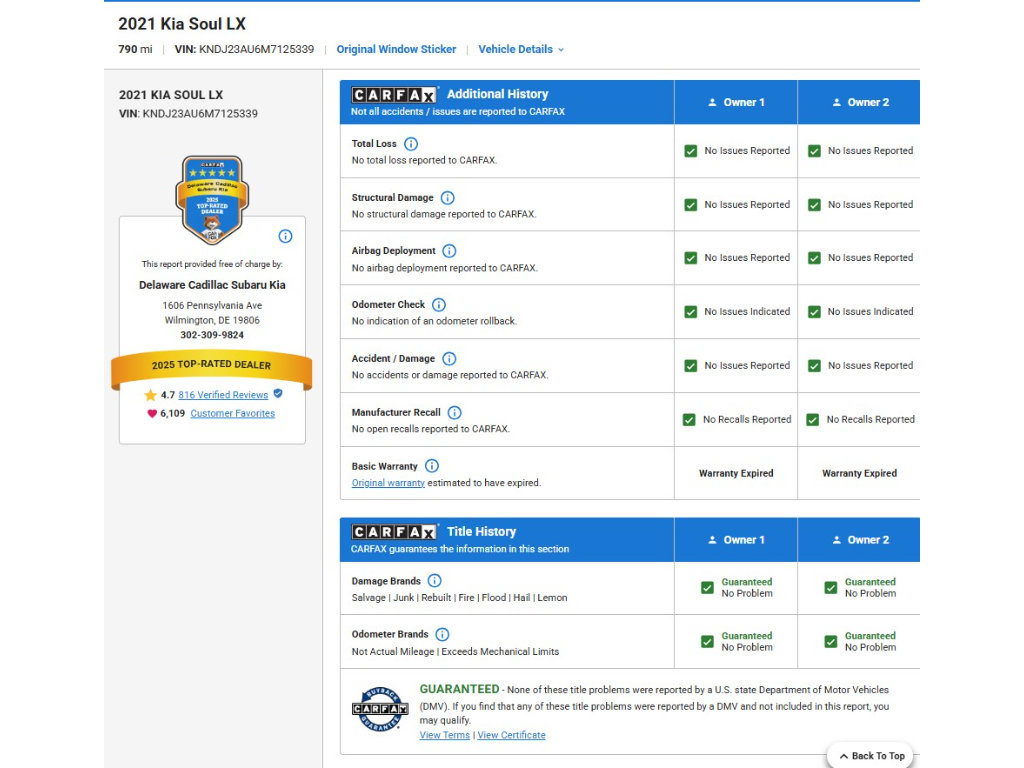Click Warranty Expired under Owner 1
The width and height of the screenshot is (1024, 768).
pyautogui.click(x=736, y=473)
